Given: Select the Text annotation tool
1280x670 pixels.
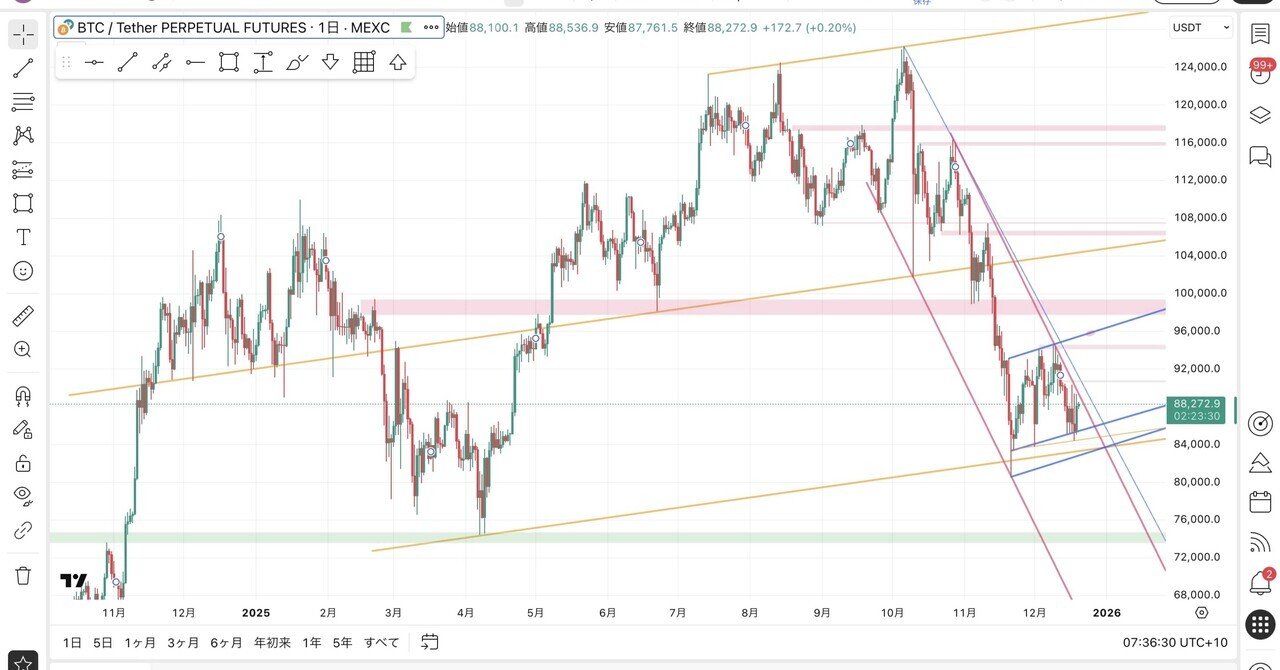Looking at the screenshot, I should [23, 237].
